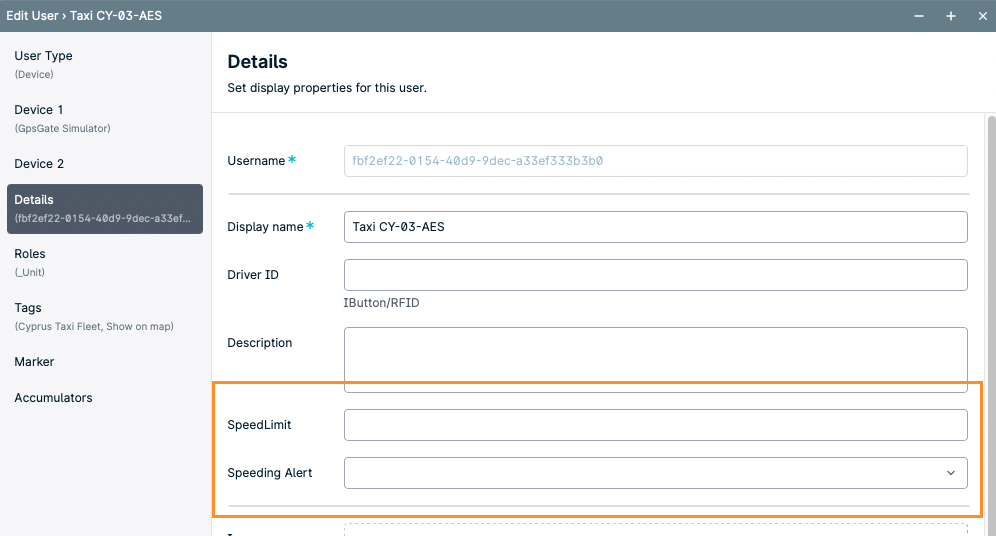This screenshot has width=996, height=536.
Task: Switch to the Tags section
Action: point(105,316)
